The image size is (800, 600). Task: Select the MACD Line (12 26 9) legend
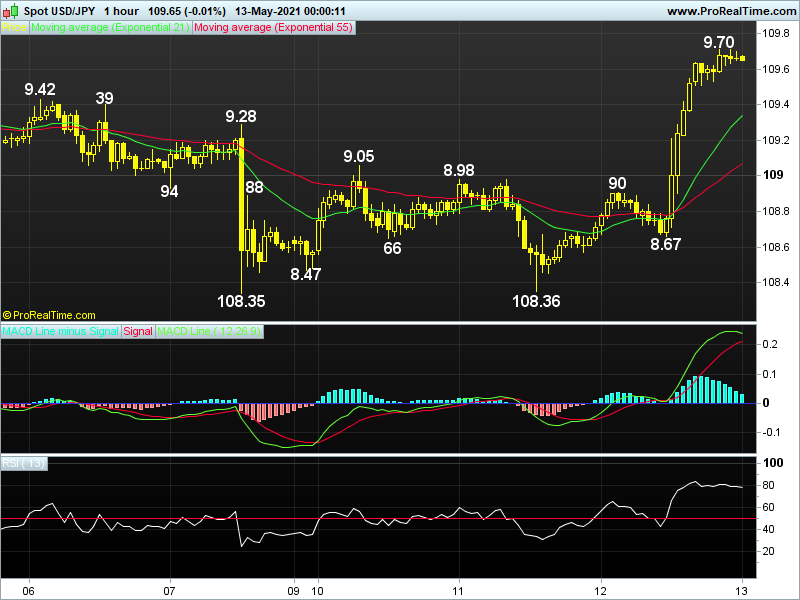pos(209,331)
